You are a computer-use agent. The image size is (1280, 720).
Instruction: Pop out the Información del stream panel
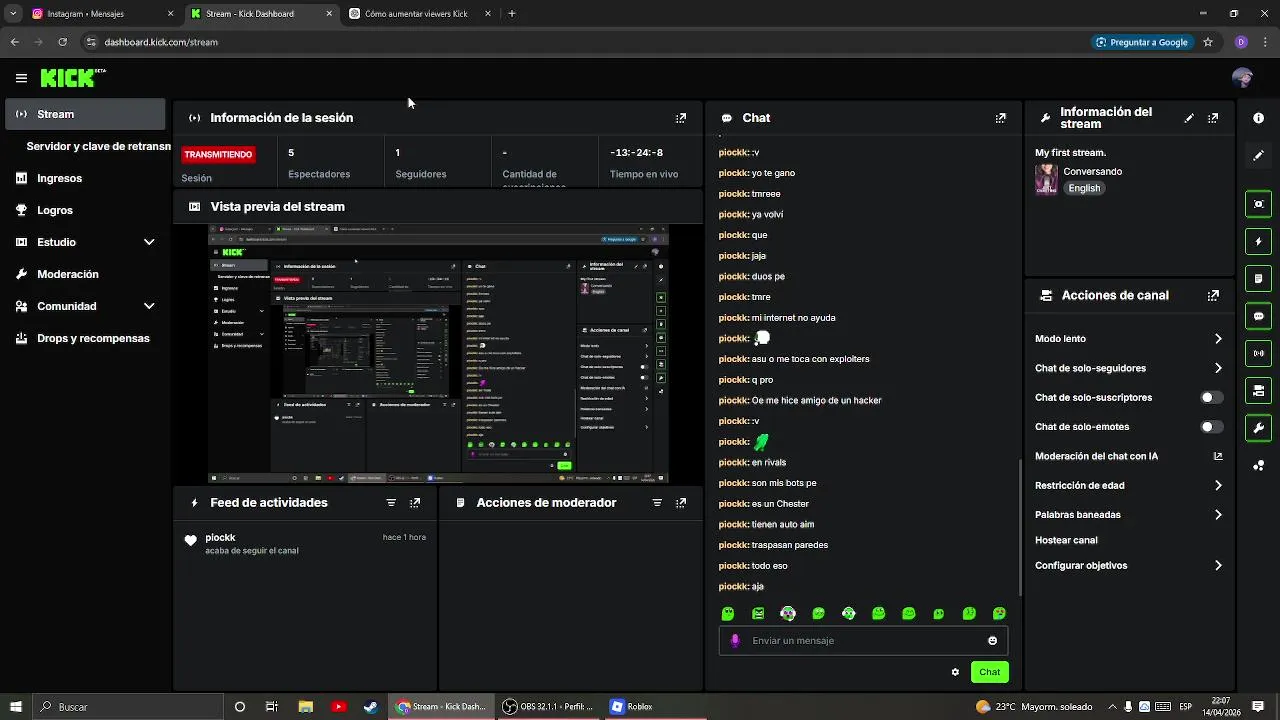pyautogui.click(x=1213, y=118)
